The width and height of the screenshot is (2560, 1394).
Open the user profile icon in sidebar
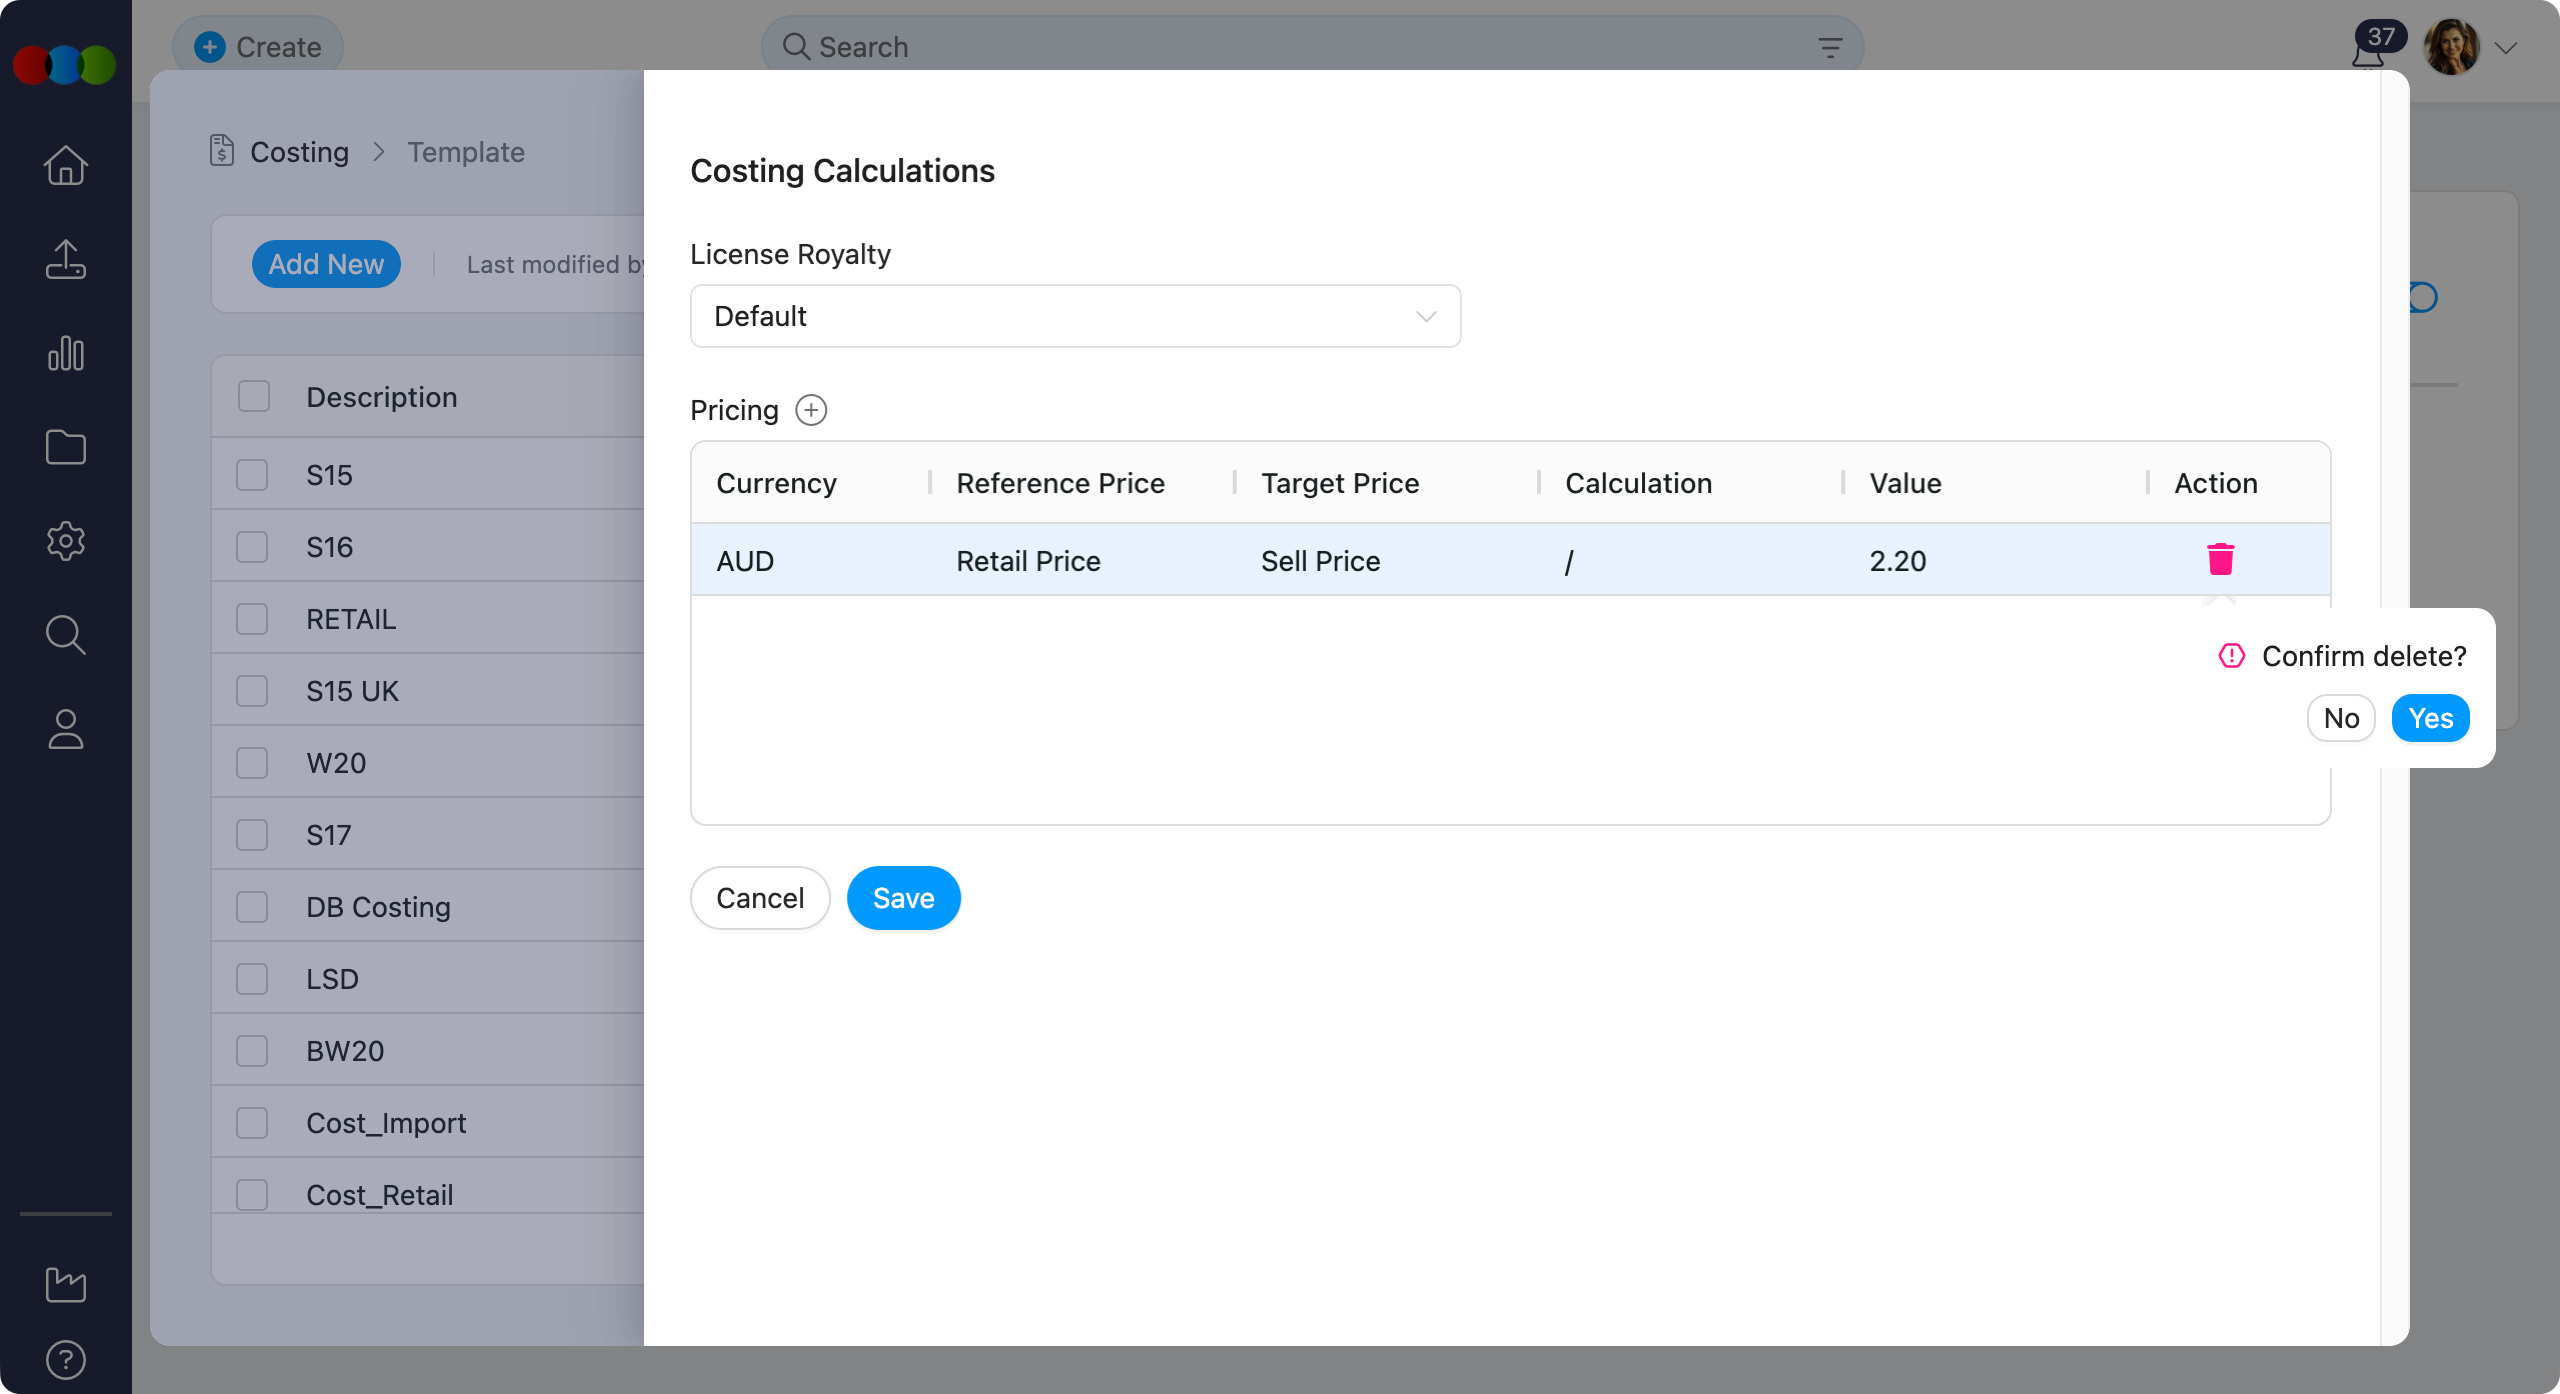pos(65,729)
